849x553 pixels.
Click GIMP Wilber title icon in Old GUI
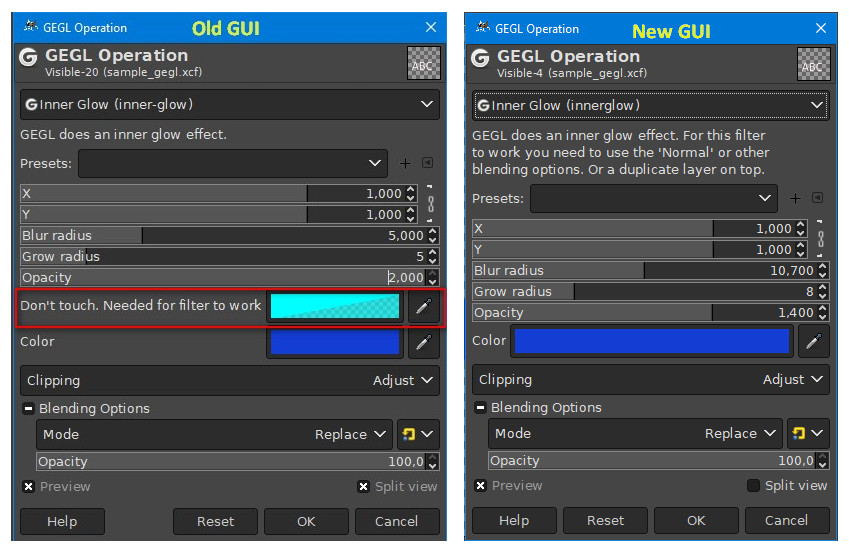pyautogui.click(x=30, y=25)
